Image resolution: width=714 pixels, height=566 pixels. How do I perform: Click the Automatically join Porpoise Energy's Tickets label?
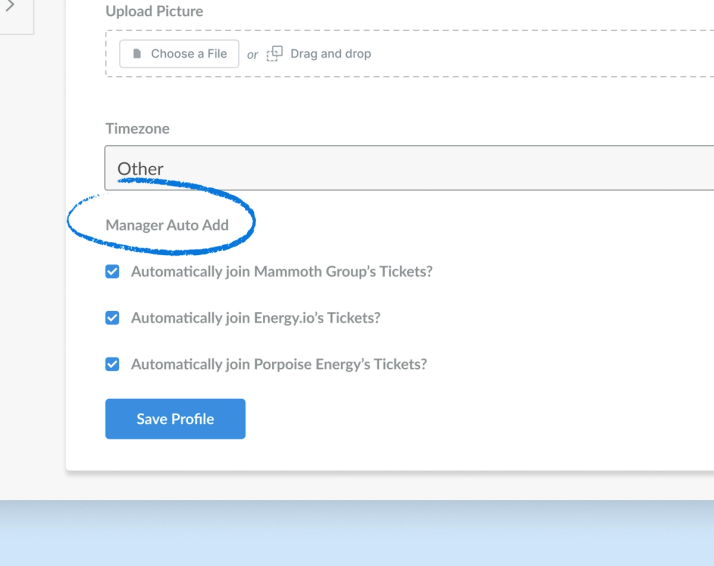(279, 364)
